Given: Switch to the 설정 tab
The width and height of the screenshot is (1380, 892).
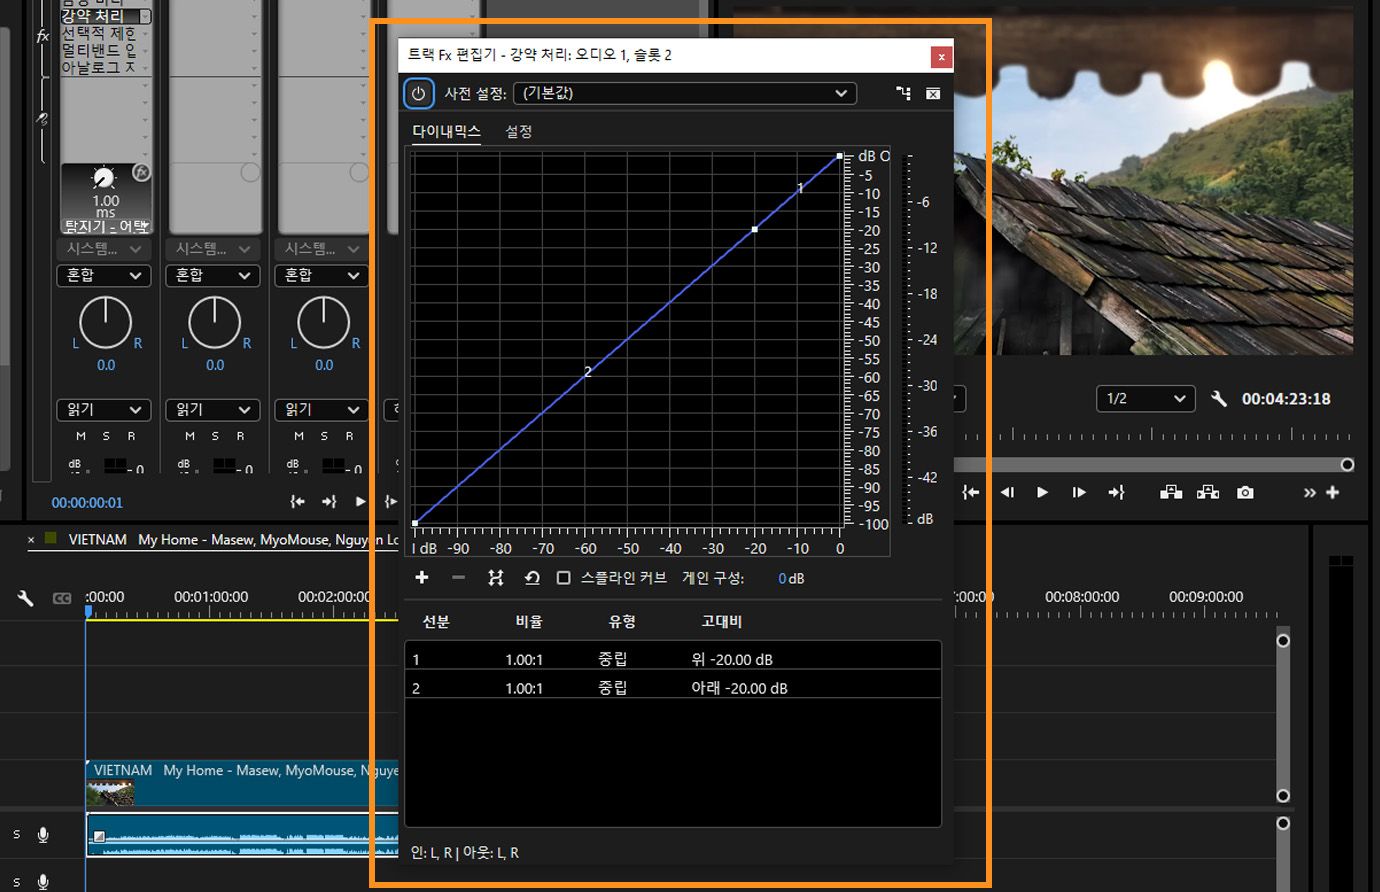Looking at the screenshot, I should [x=518, y=131].
